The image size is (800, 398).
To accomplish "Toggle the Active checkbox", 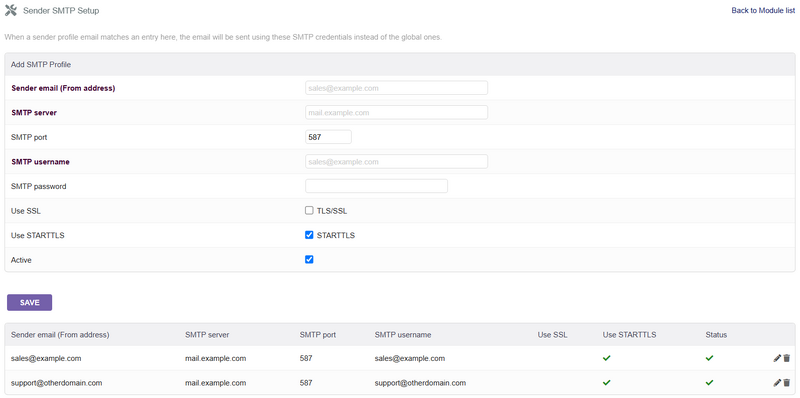I will tap(309, 259).
